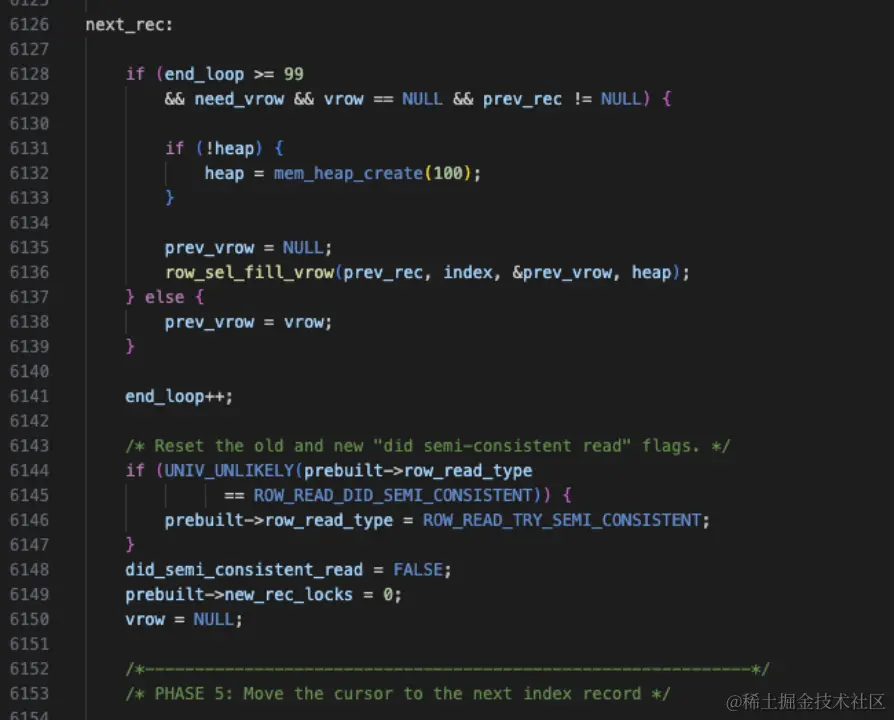This screenshot has width=894, height=720.
Task: Click line number 6137 beside else
Action: click(x=29, y=297)
